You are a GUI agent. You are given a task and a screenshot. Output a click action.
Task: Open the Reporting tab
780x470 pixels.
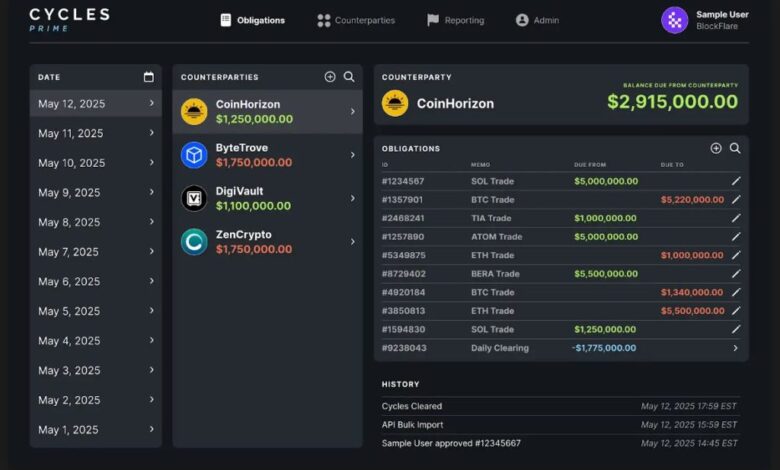(455, 20)
